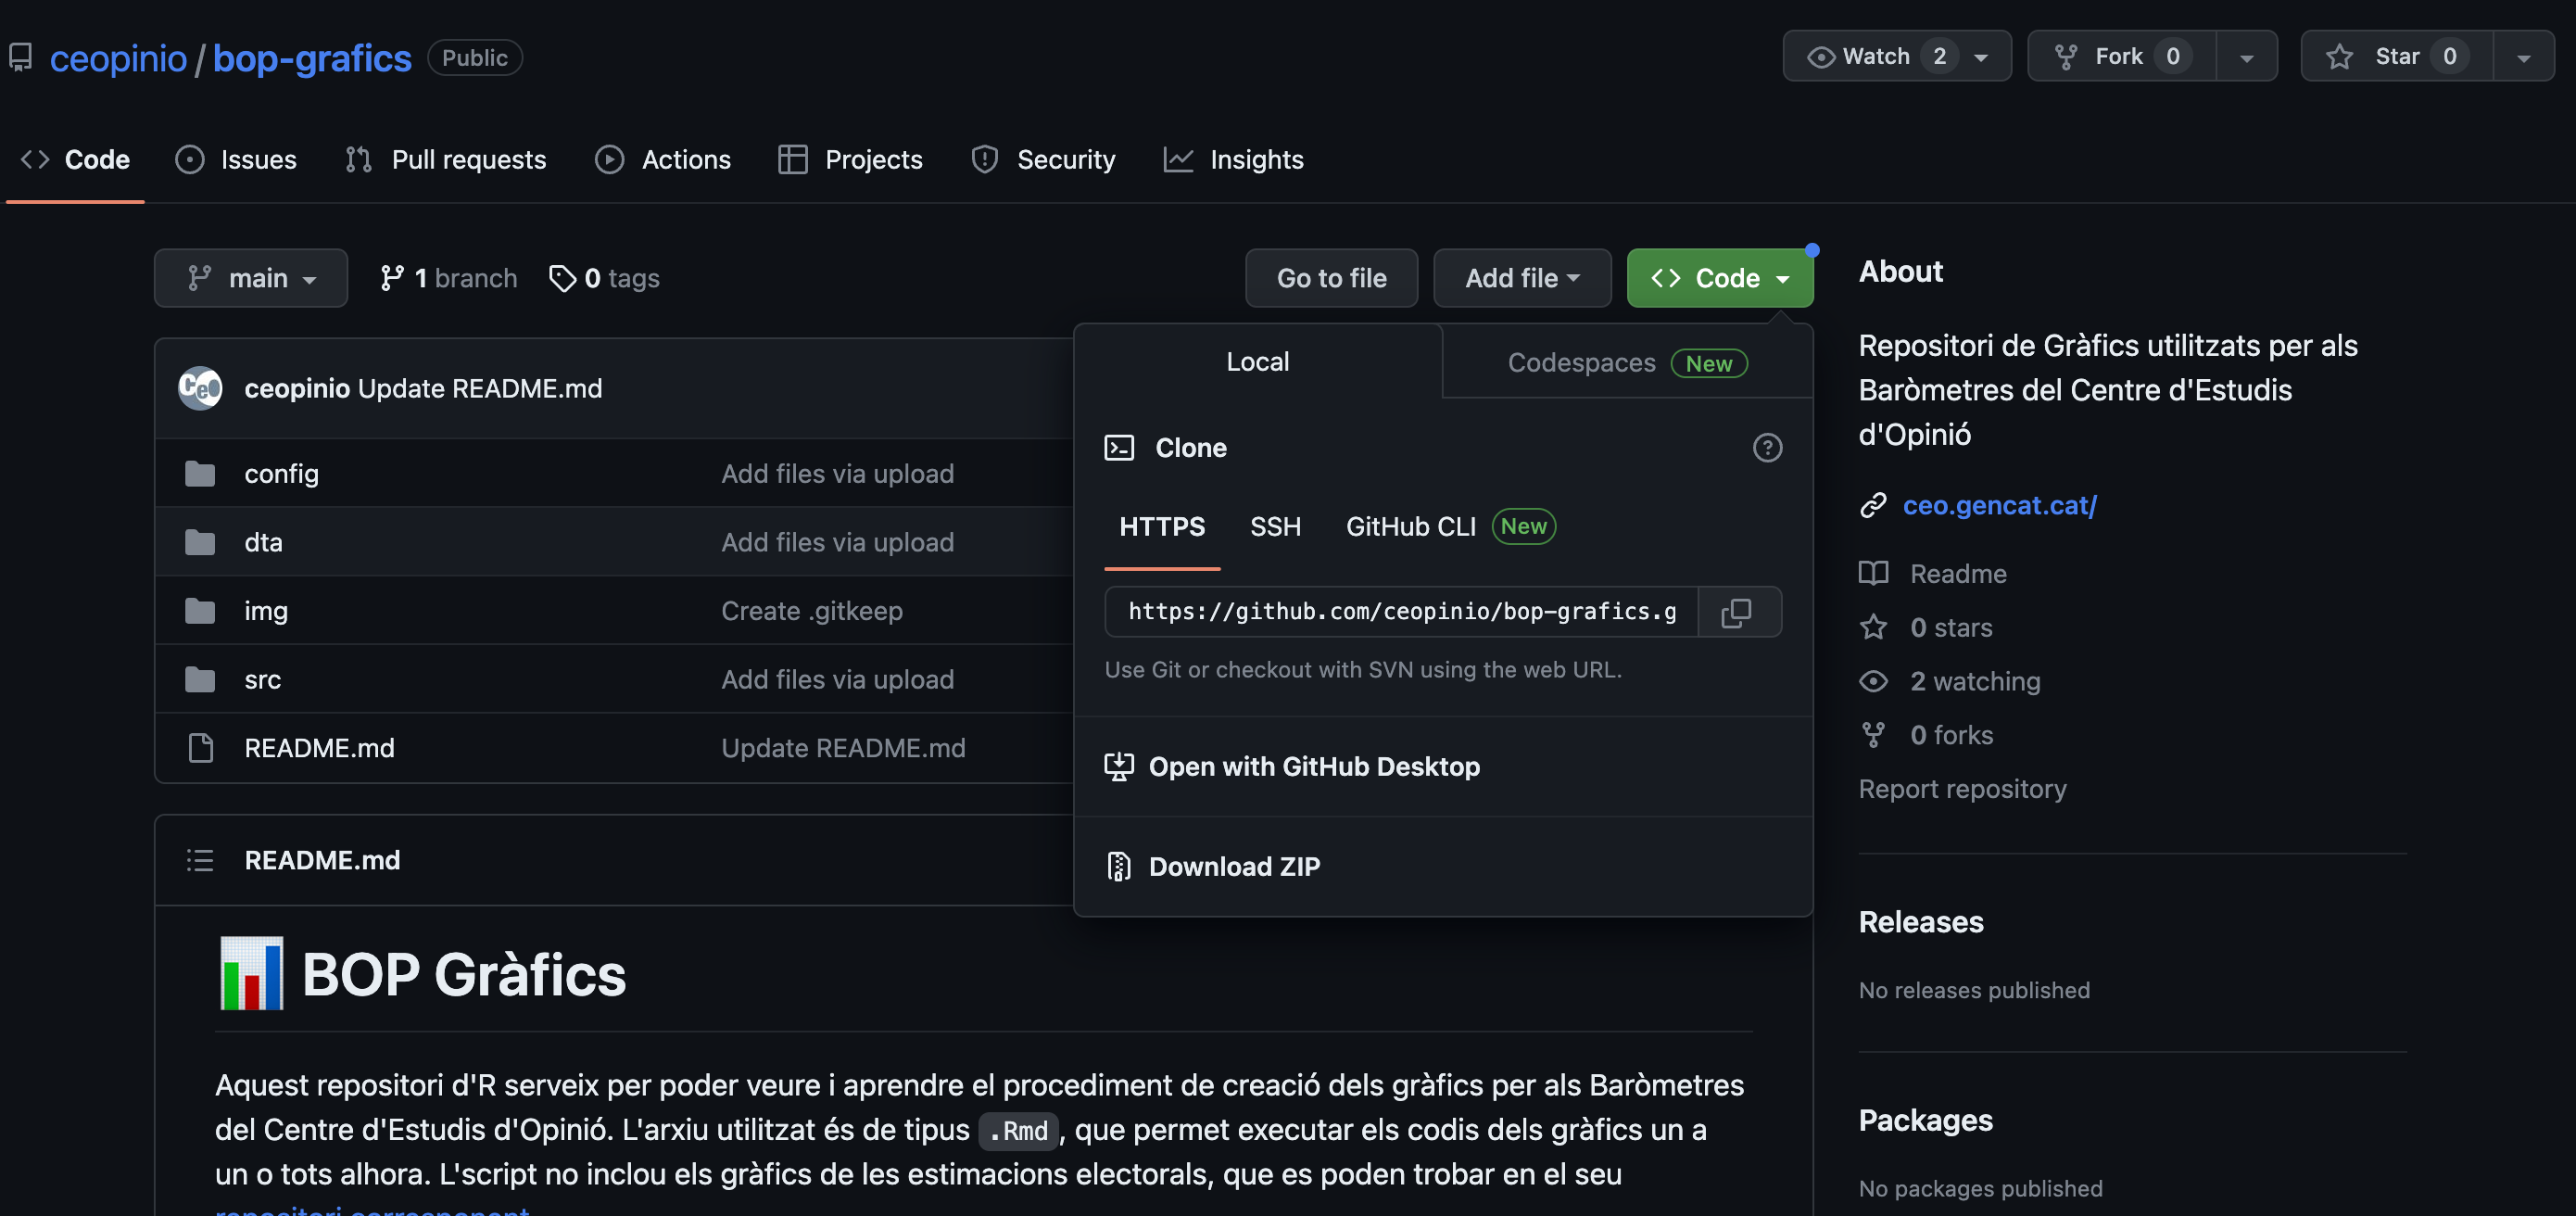Click the link icon beside ceo.gencat.cat
Viewport: 2576px width, 1216px height.
[1873, 506]
